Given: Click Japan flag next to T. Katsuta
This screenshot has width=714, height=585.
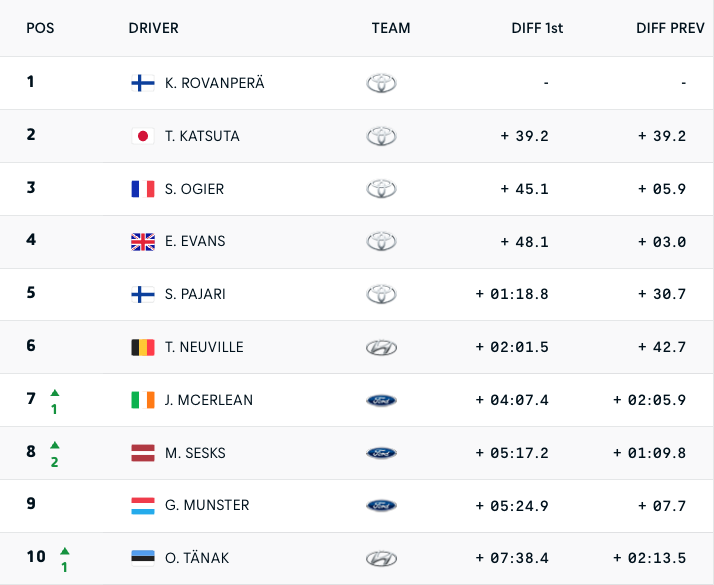Looking at the screenshot, I should point(143,136).
